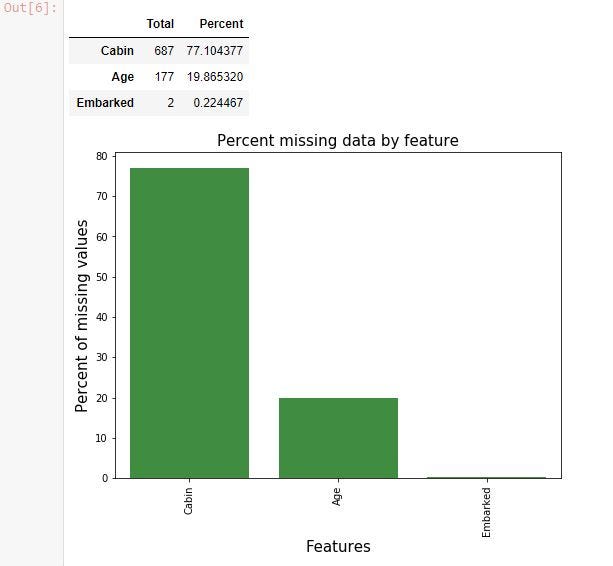
Task: Select the Percent column header
Action: click(x=221, y=24)
